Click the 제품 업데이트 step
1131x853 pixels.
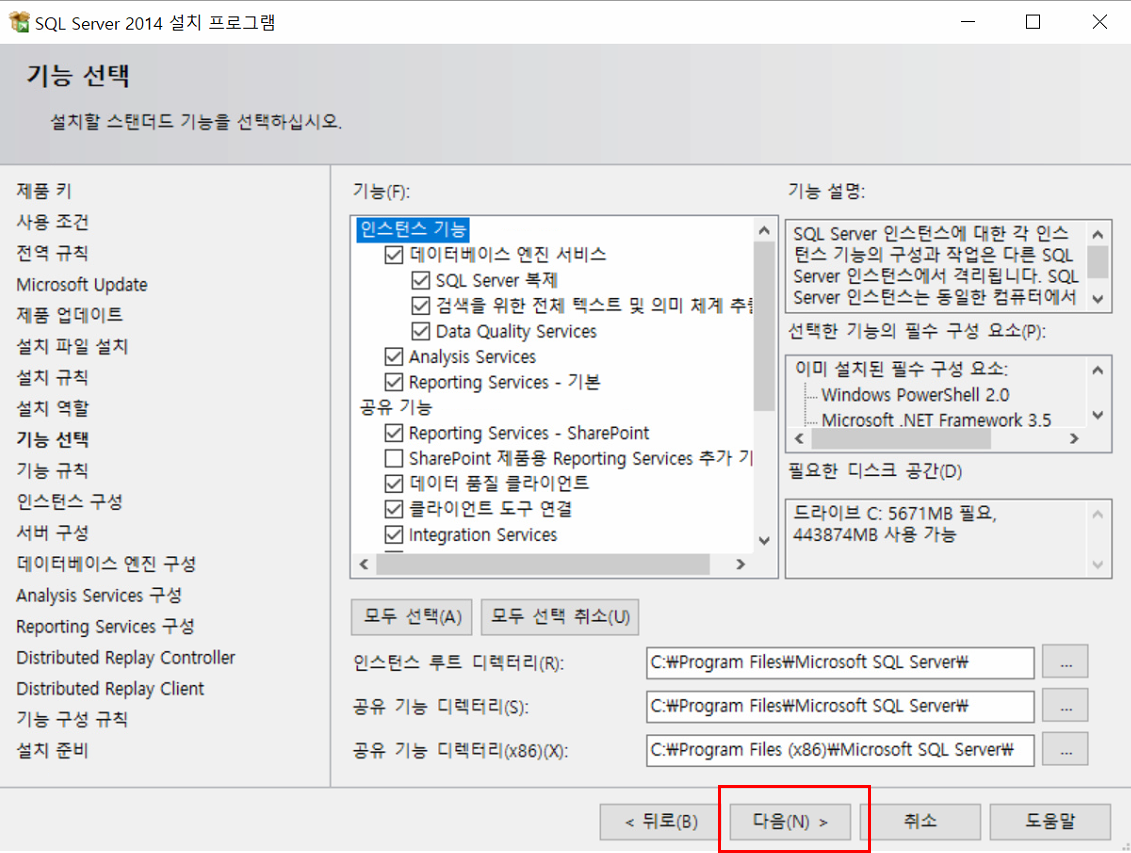tap(70, 315)
